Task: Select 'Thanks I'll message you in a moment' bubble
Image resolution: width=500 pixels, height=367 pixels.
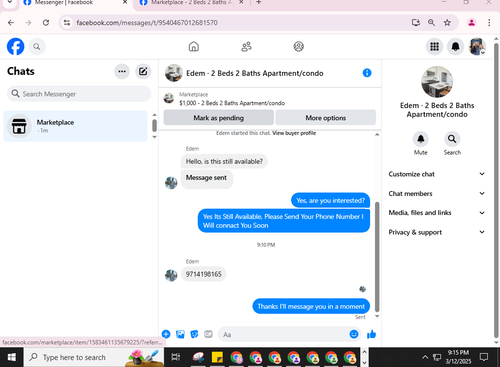Action: [x=311, y=306]
